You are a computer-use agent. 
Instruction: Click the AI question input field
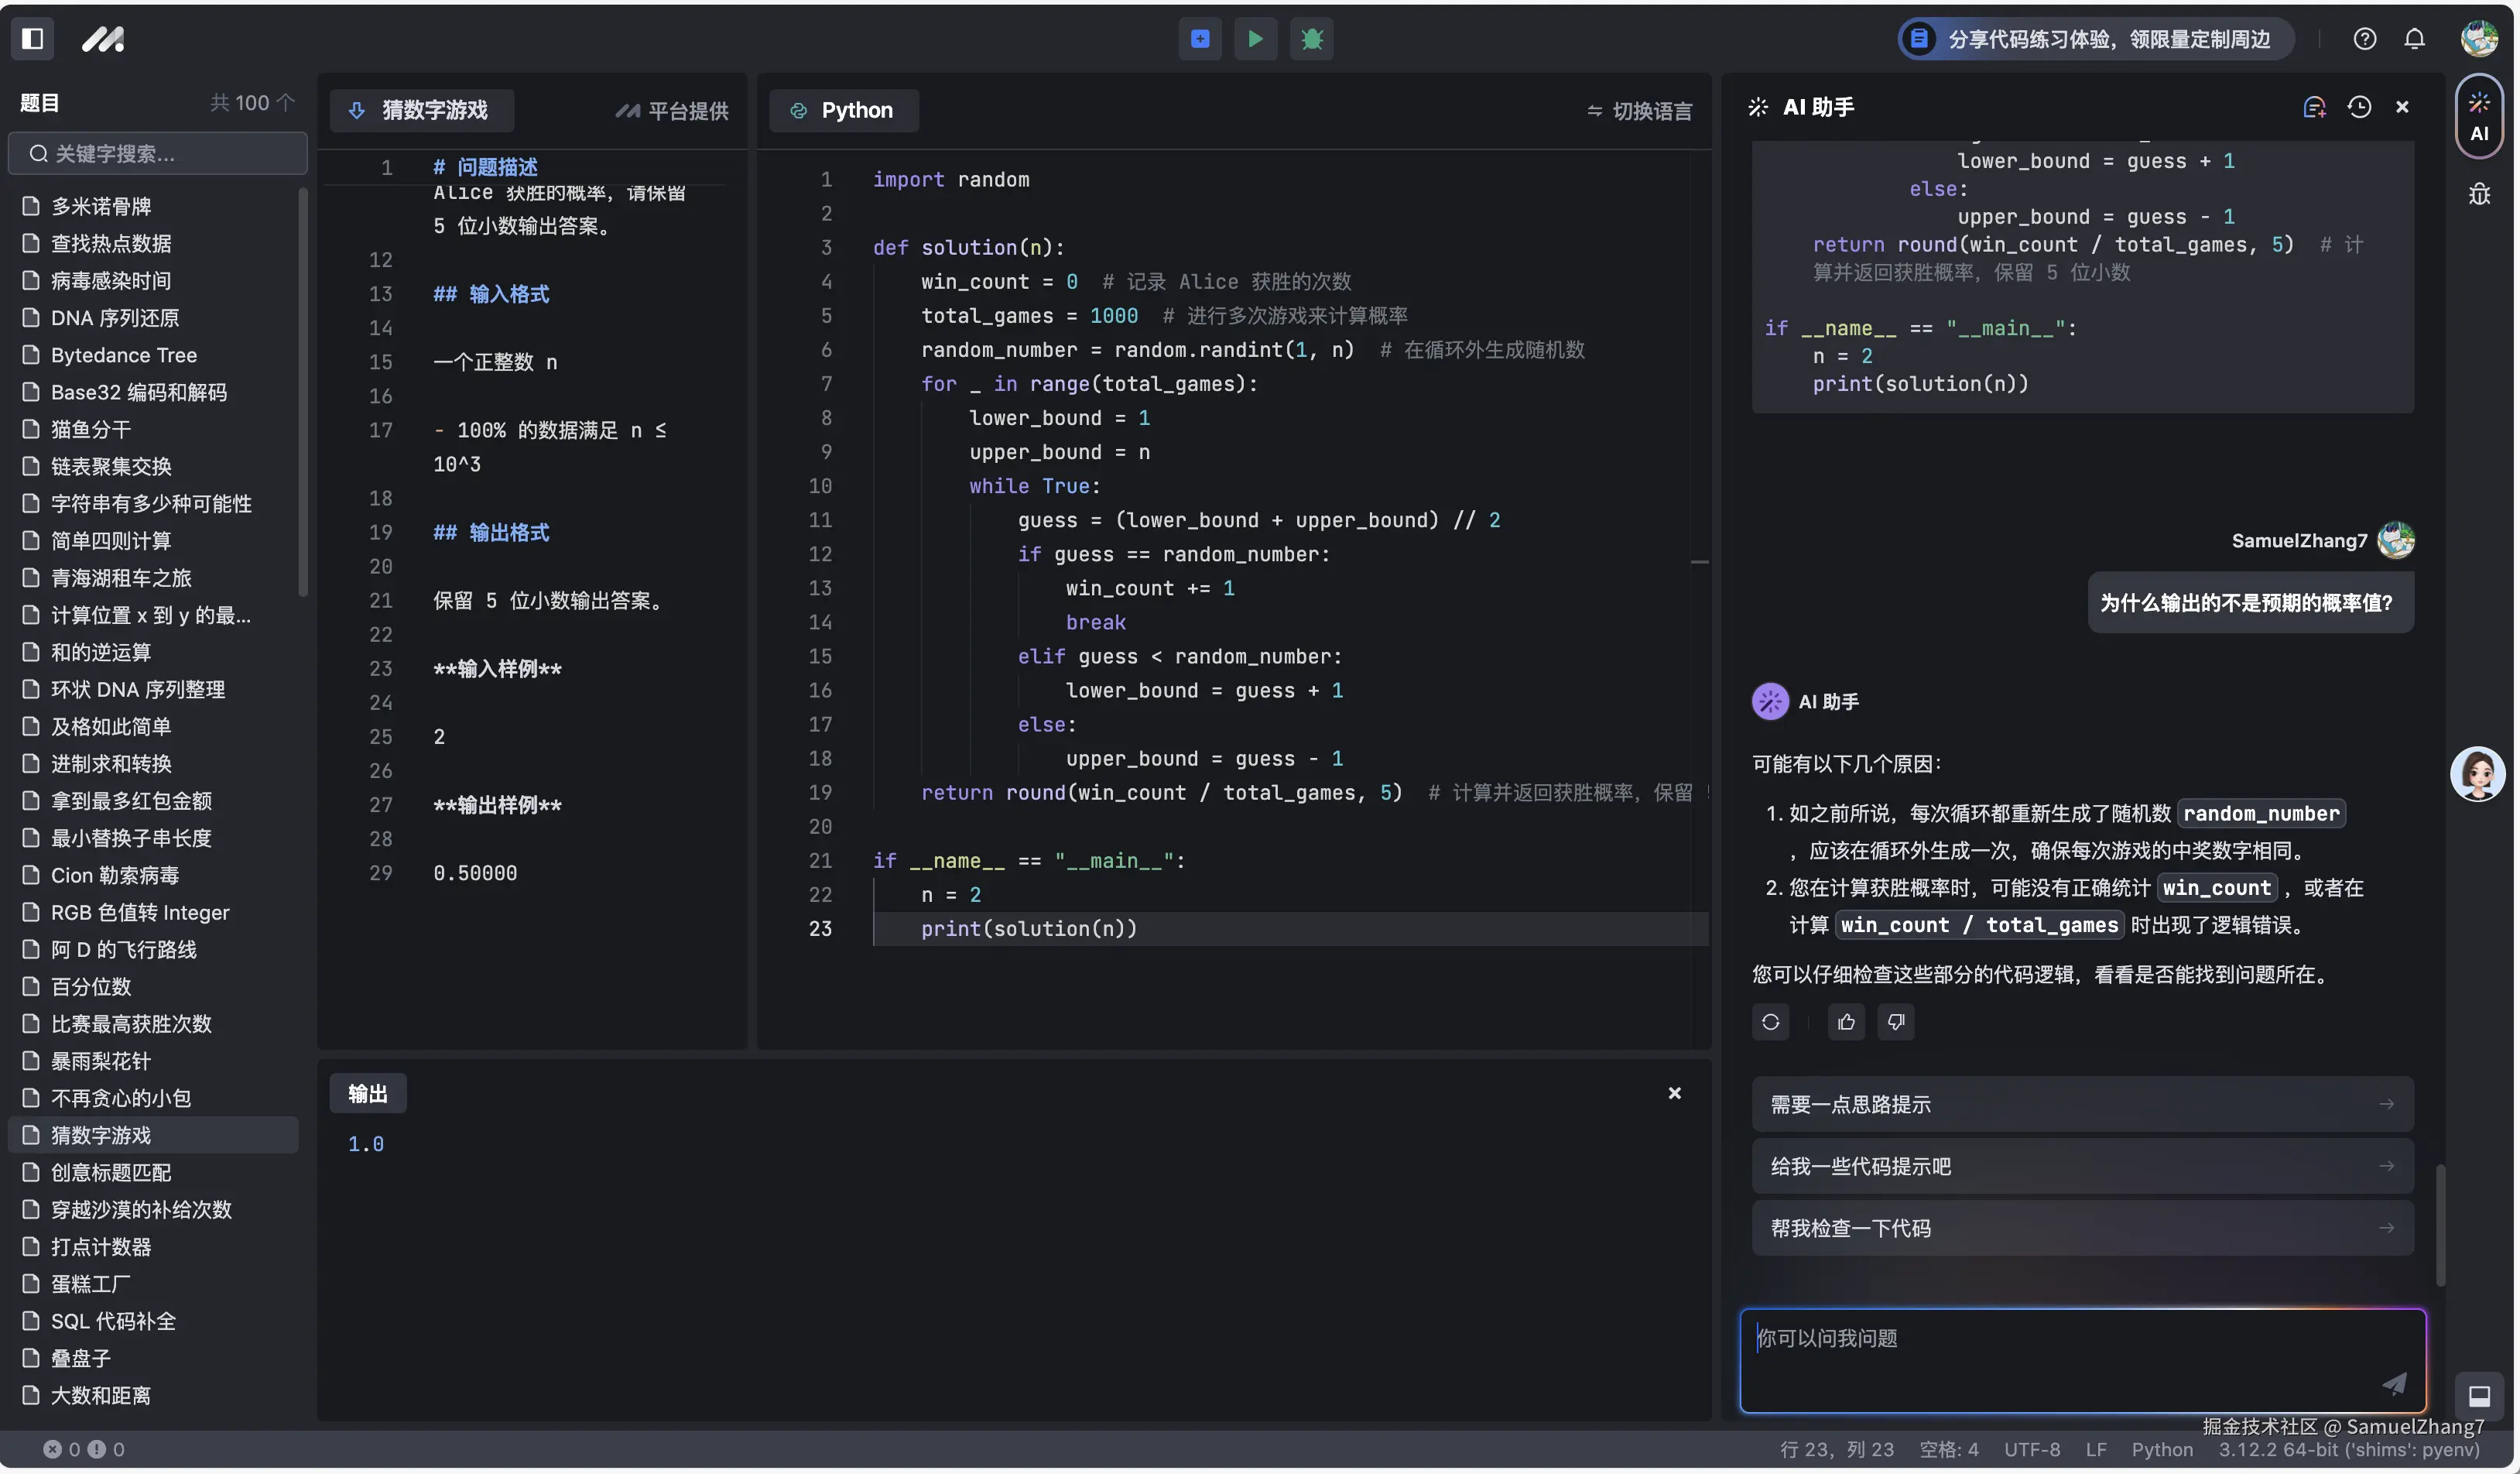pyautogui.click(x=2060, y=1355)
